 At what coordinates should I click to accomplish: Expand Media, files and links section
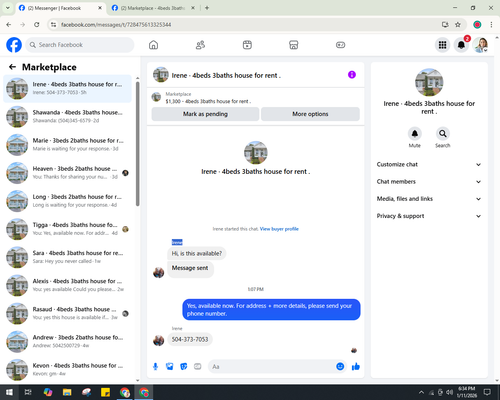click(429, 199)
